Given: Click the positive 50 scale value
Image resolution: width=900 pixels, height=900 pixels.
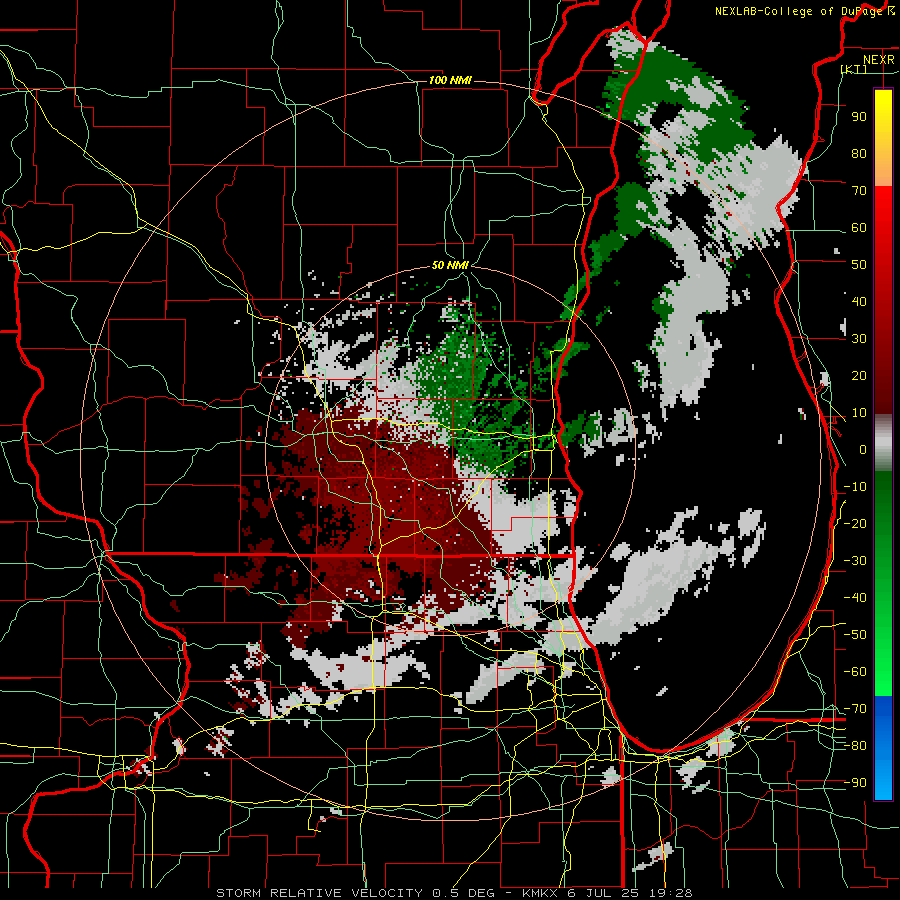Looking at the screenshot, I should pos(859,265).
